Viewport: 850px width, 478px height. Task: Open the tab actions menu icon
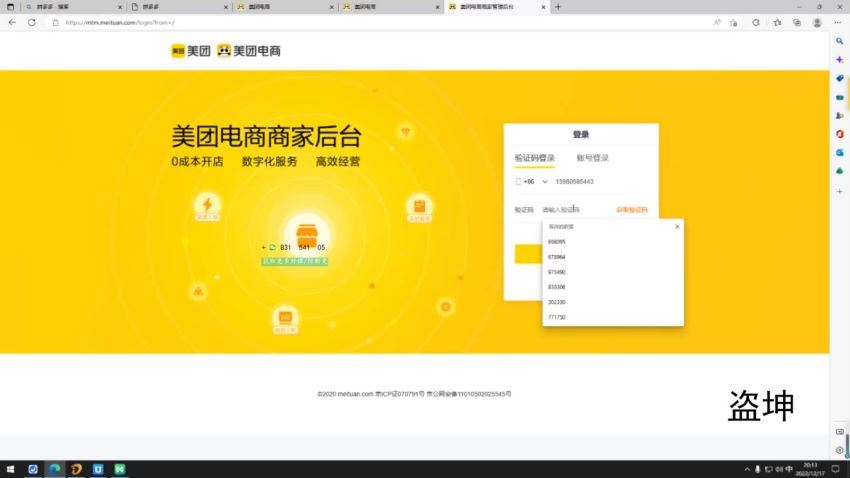(x=10, y=7)
